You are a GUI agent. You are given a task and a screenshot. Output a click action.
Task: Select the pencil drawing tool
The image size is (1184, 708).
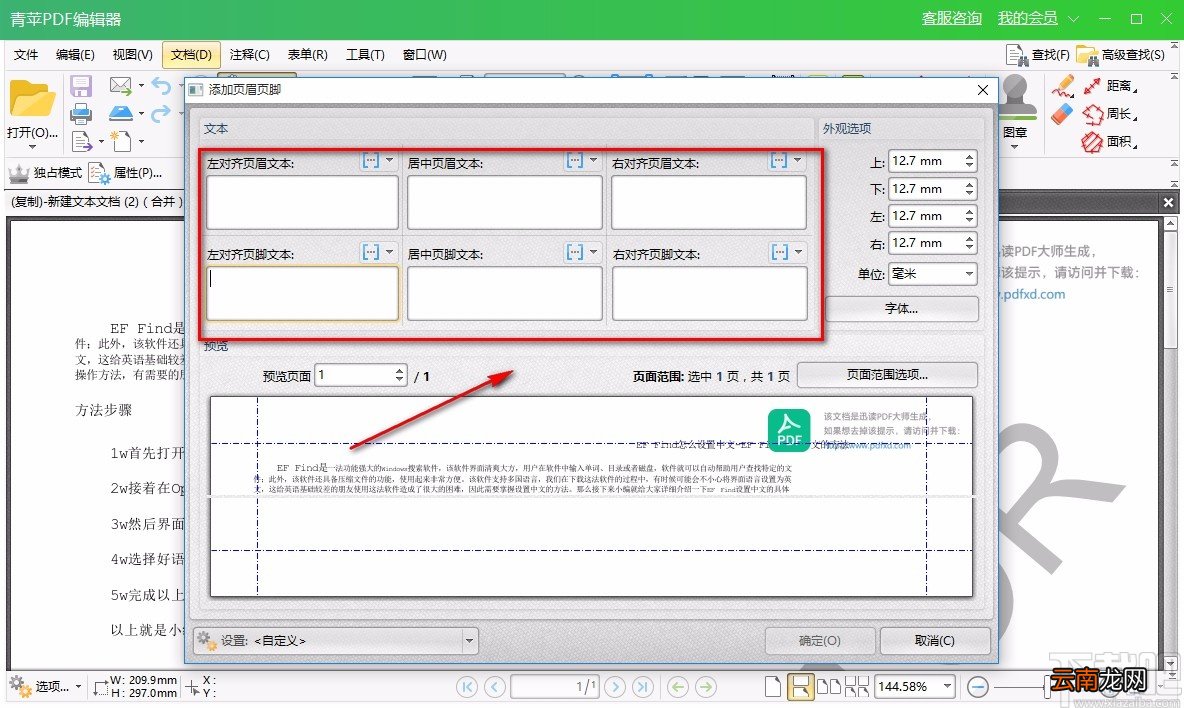pos(1062,87)
